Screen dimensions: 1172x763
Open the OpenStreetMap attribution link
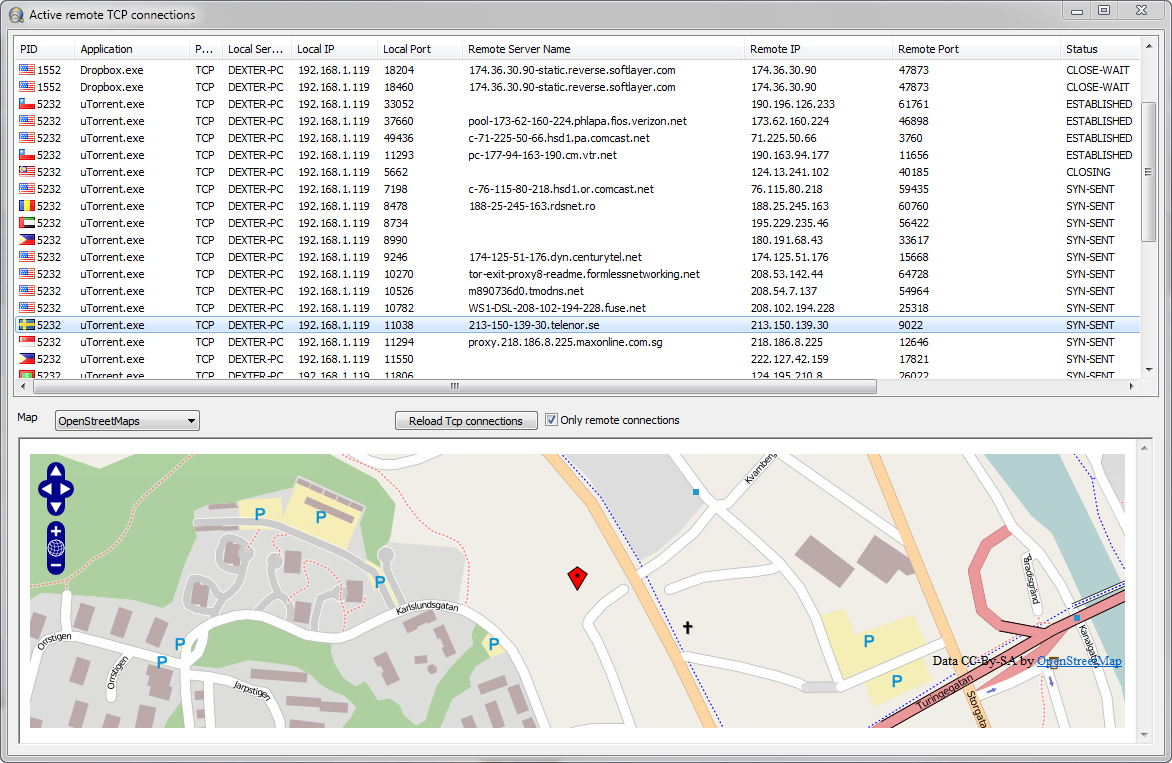pyautogui.click(x=1079, y=661)
